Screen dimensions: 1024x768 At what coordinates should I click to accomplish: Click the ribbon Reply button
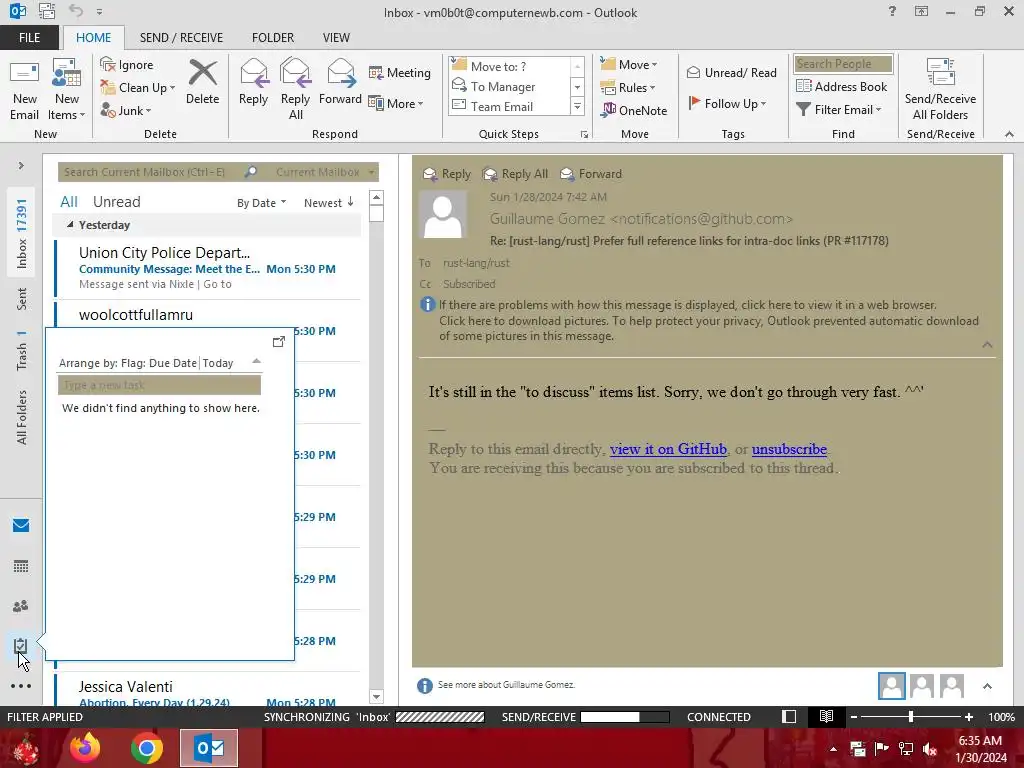[x=253, y=82]
